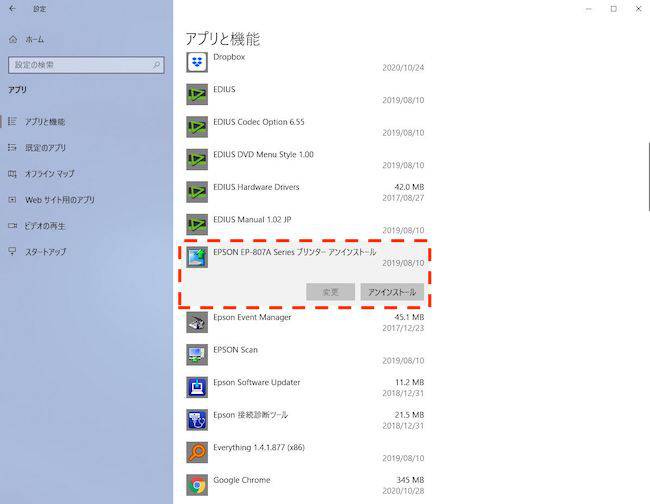Open 既定のアプリ in the sidebar

pyautogui.click(x=45, y=148)
